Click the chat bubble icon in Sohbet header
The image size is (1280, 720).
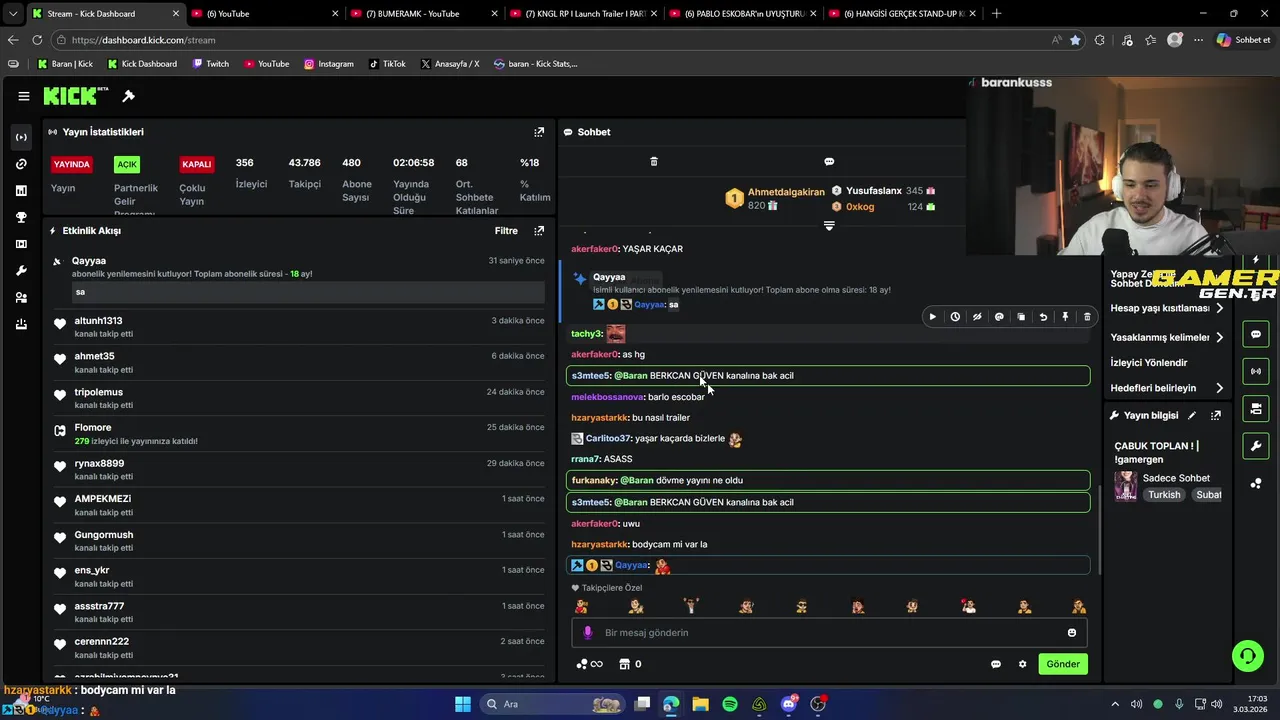tap(829, 161)
